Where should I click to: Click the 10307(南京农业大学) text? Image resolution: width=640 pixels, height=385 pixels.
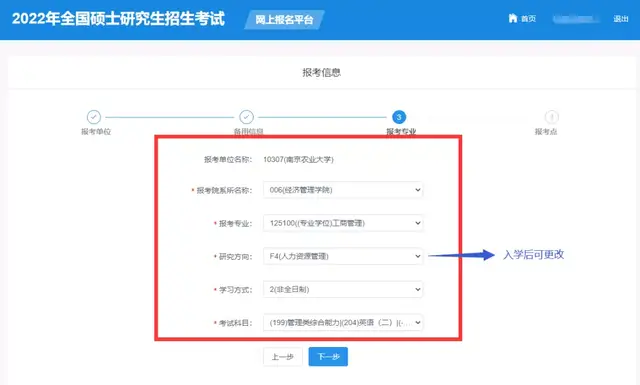(x=298, y=160)
